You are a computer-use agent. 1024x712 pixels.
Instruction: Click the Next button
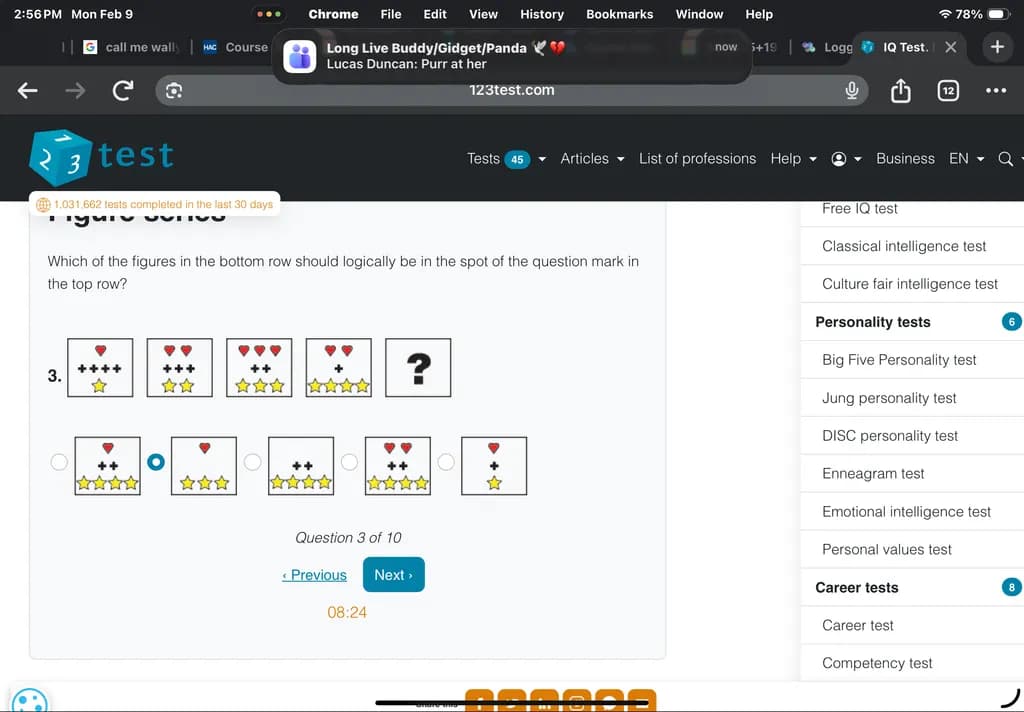pyautogui.click(x=394, y=575)
